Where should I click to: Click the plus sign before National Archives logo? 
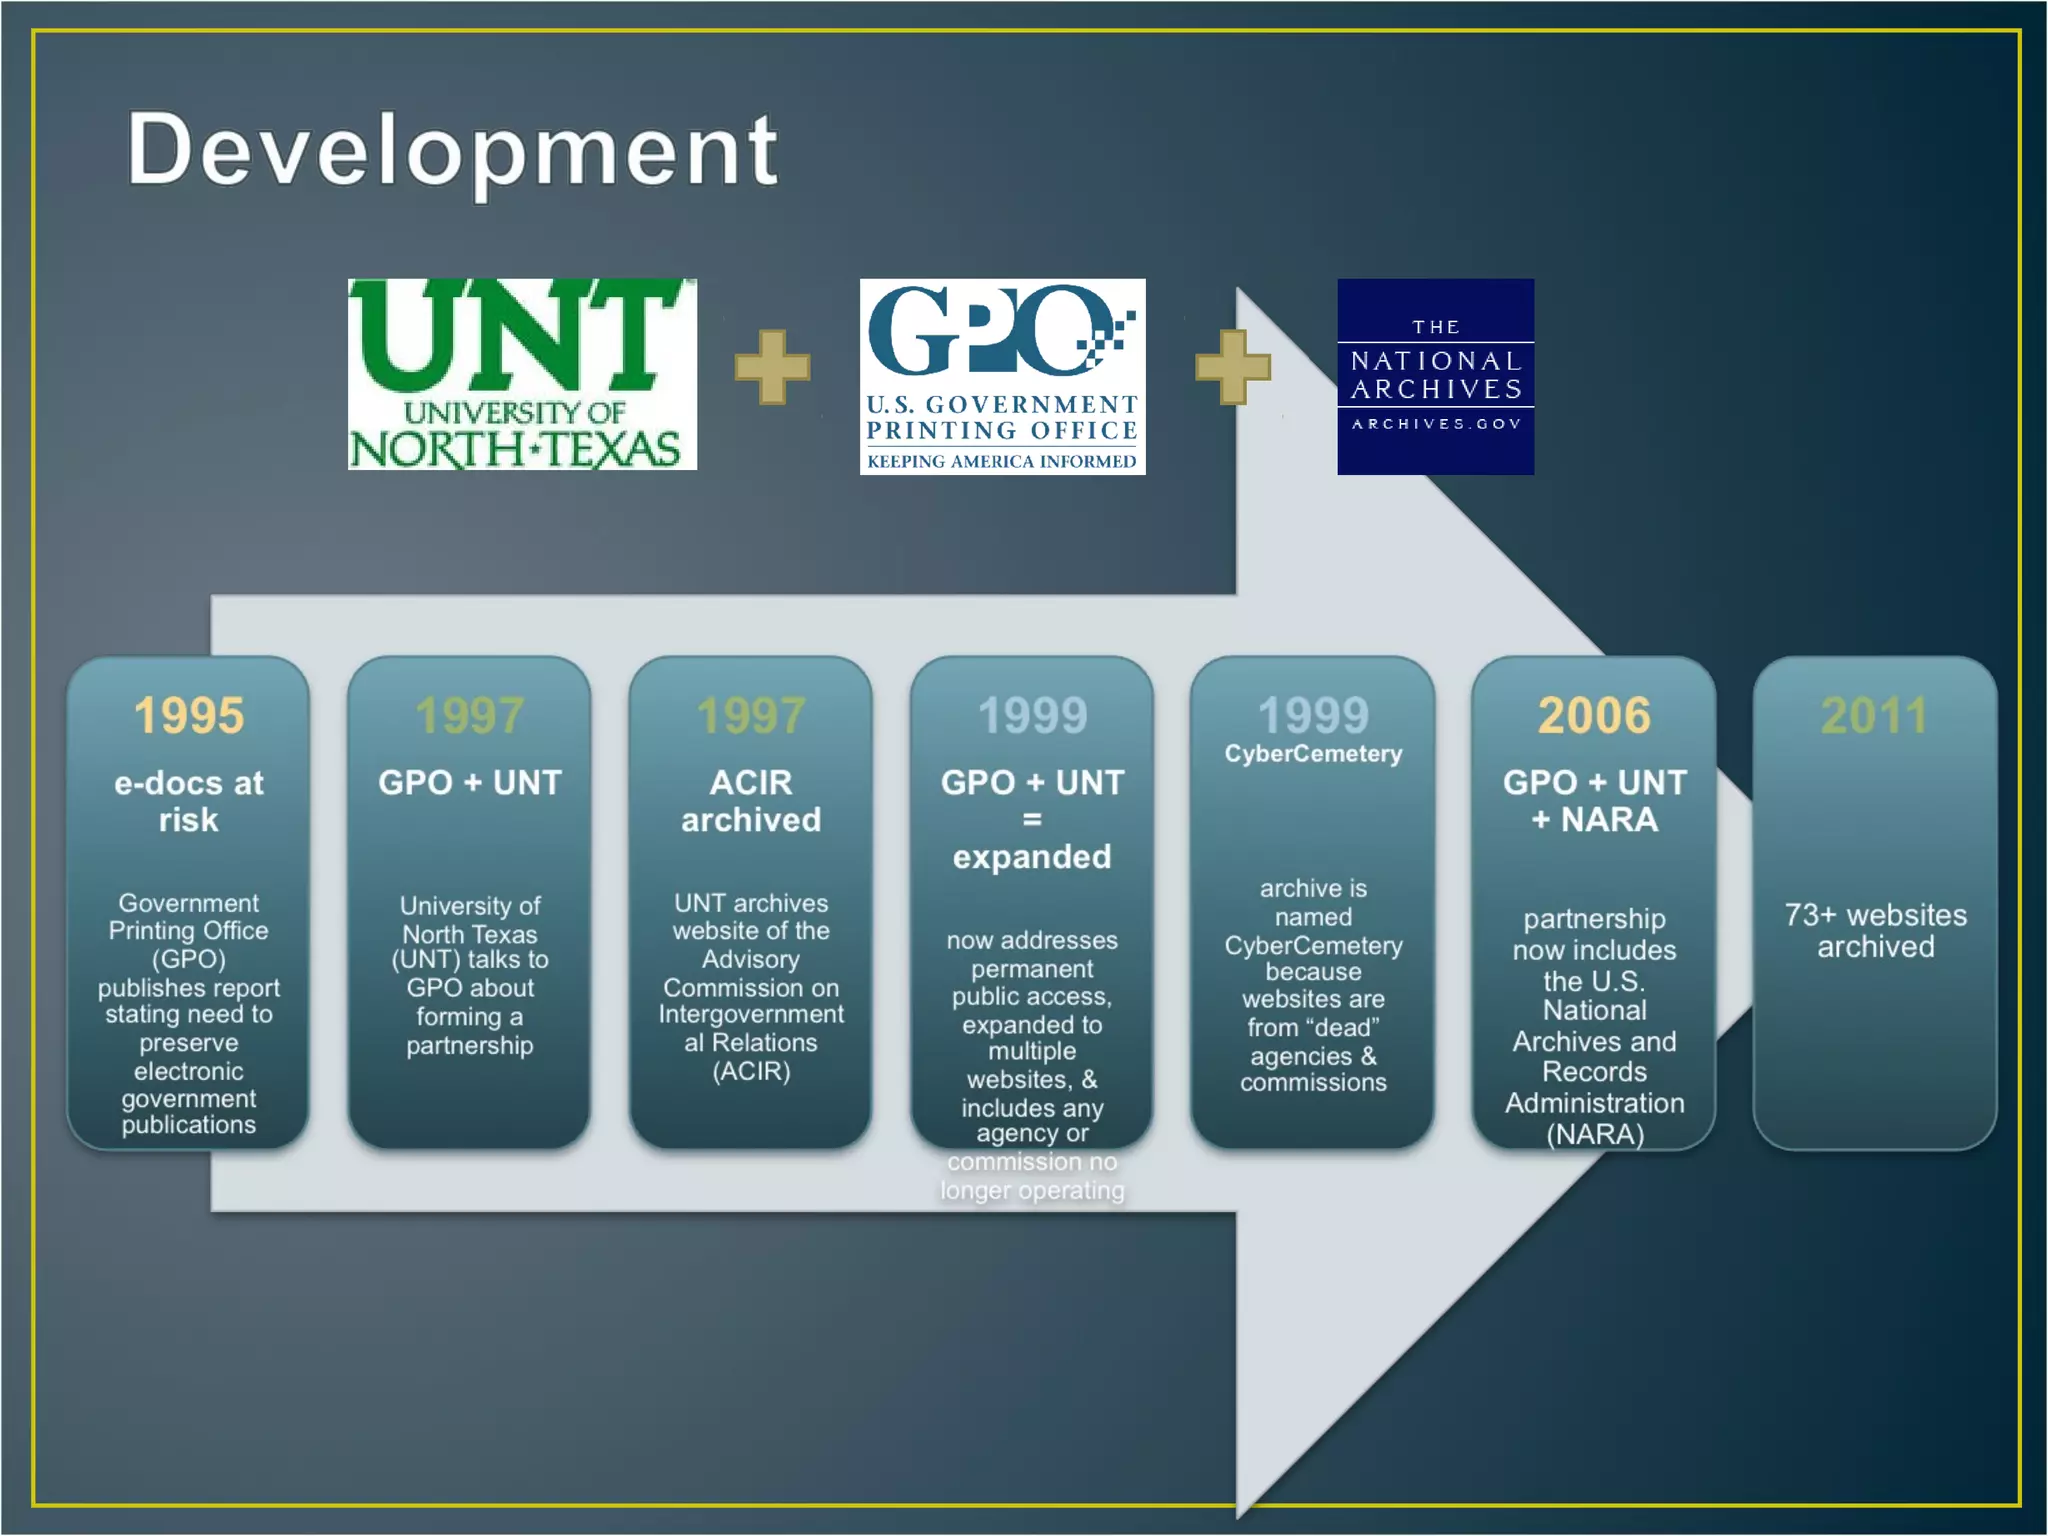pos(1232,367)
